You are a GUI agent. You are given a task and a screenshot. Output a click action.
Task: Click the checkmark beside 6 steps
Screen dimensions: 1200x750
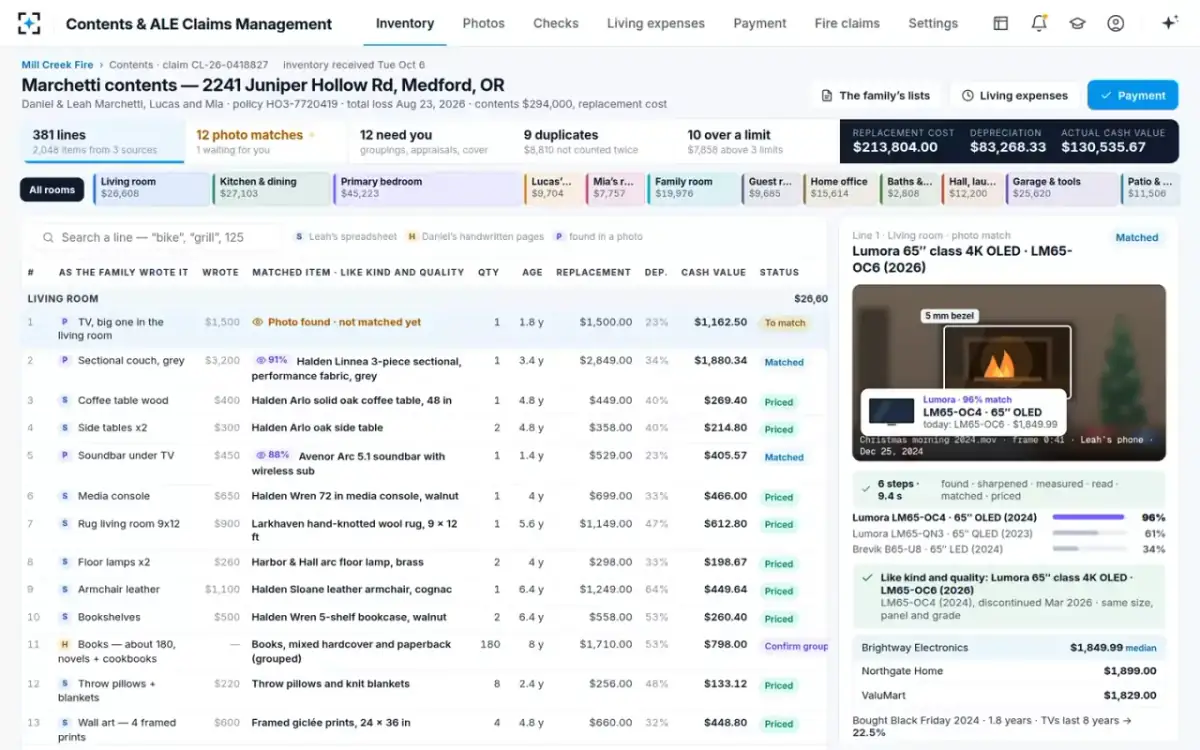(865, 489)
